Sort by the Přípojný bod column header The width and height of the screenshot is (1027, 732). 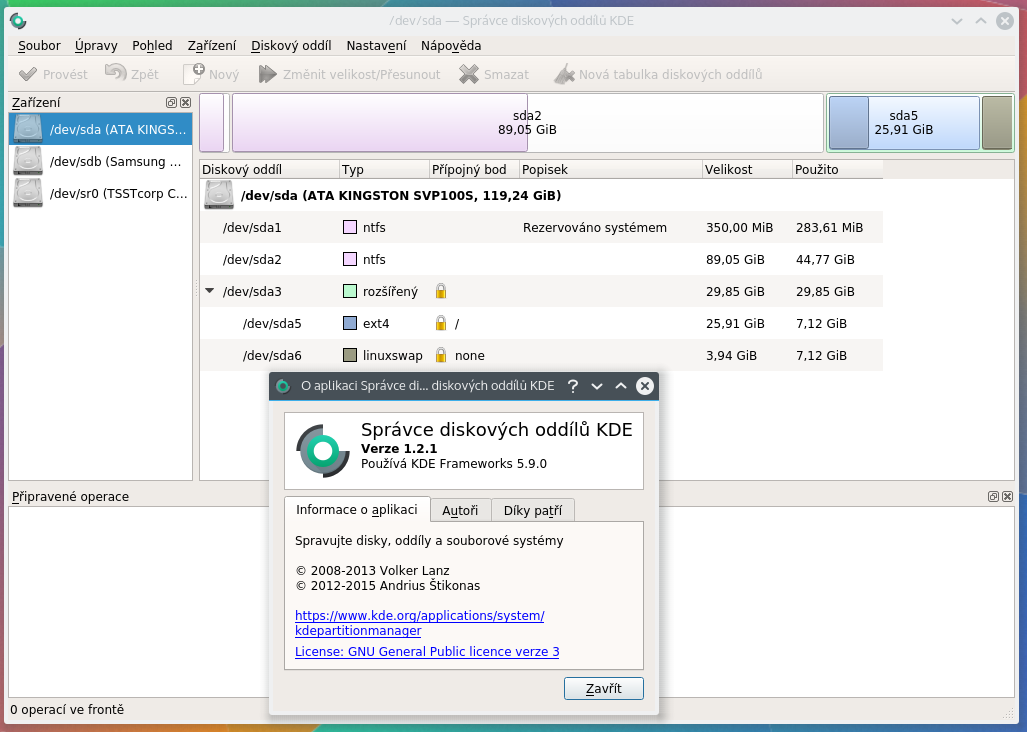474,170
